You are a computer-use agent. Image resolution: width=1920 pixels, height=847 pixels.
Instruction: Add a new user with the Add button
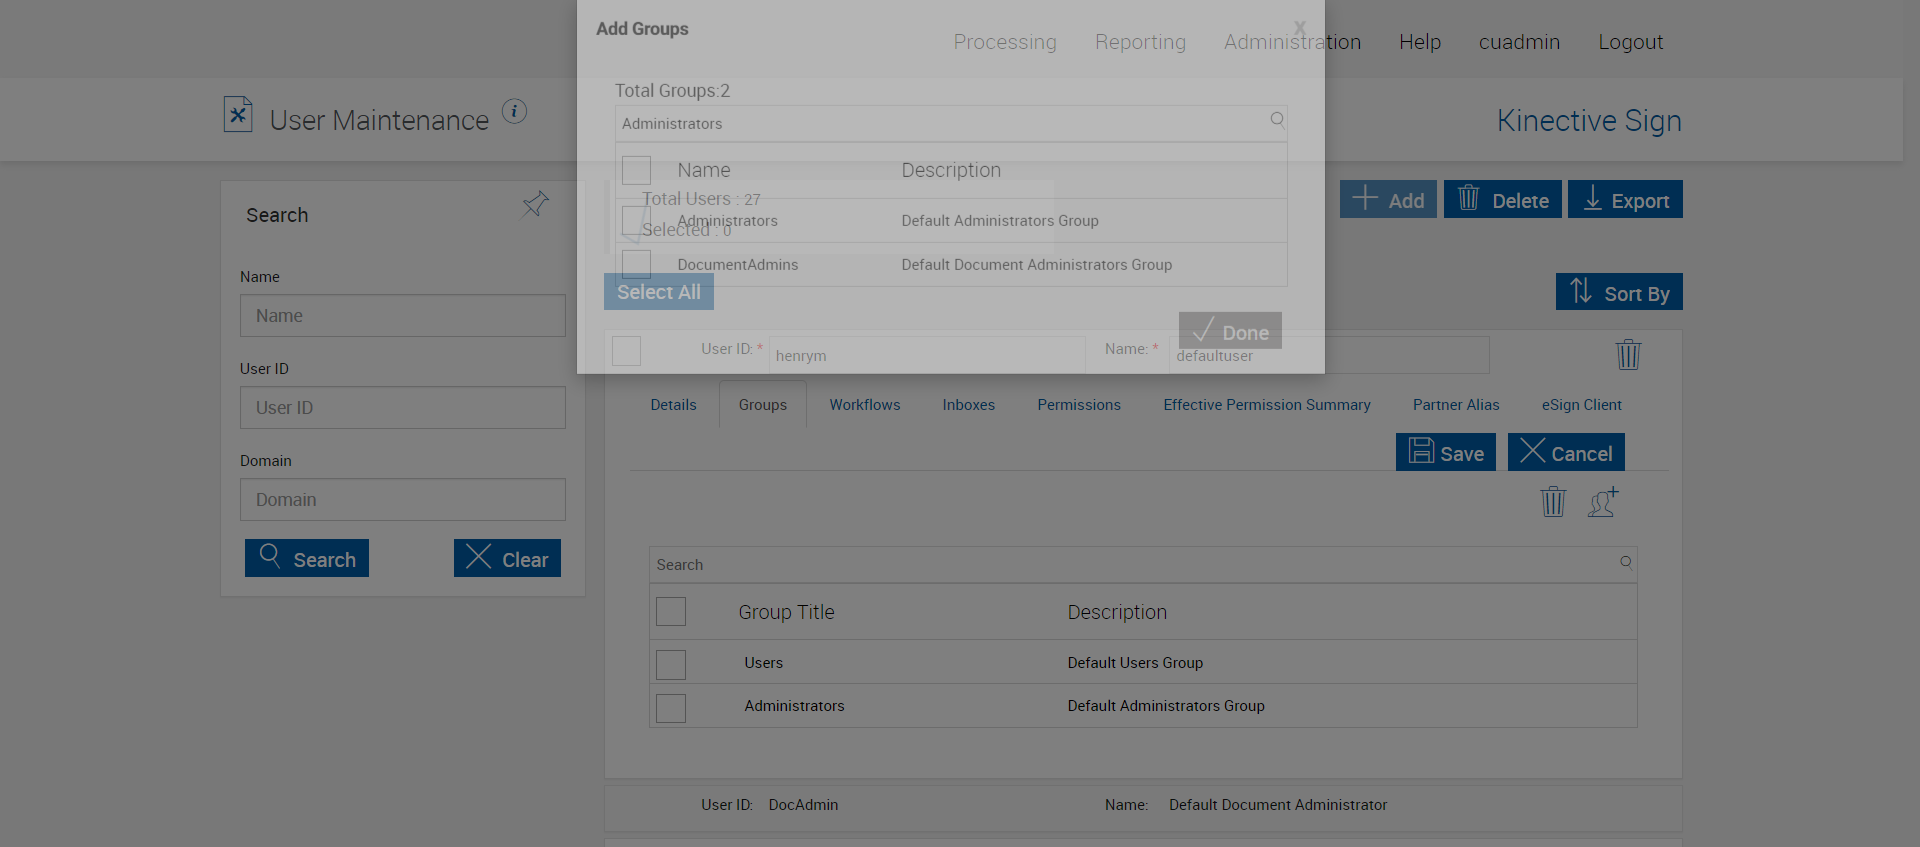point(1388,199)
